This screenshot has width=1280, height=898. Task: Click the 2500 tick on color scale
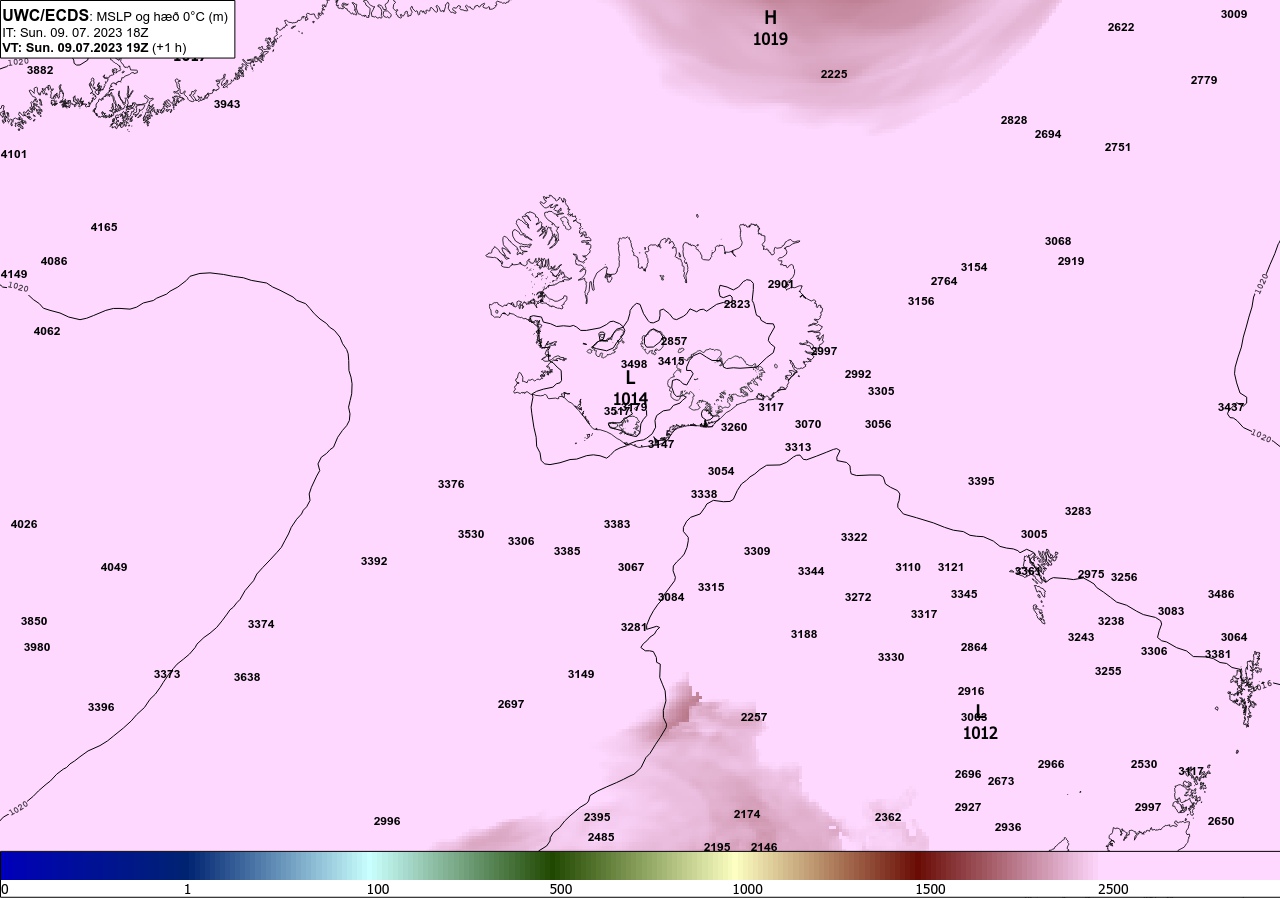point(1113,889)
